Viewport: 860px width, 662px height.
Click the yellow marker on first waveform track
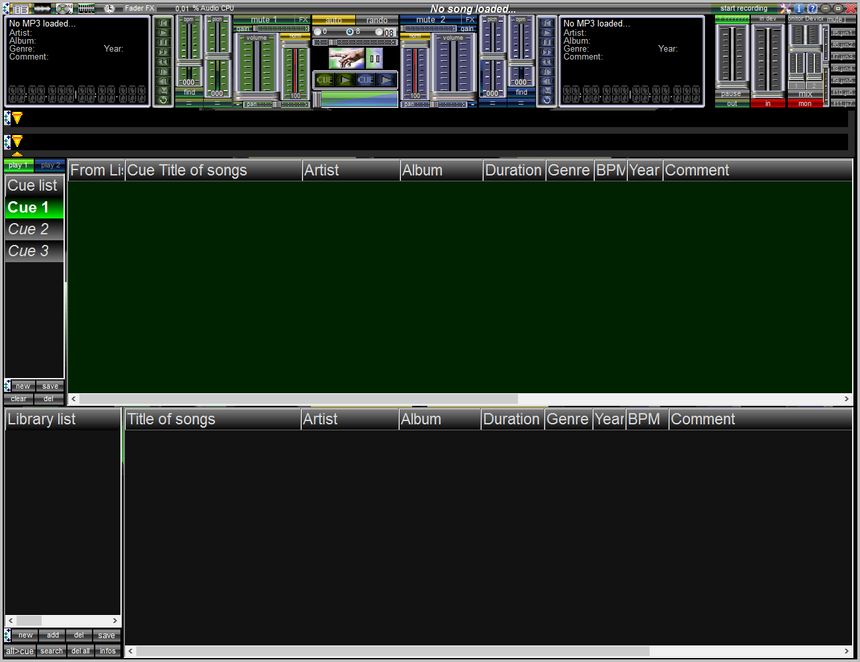[x=17, y=117]
